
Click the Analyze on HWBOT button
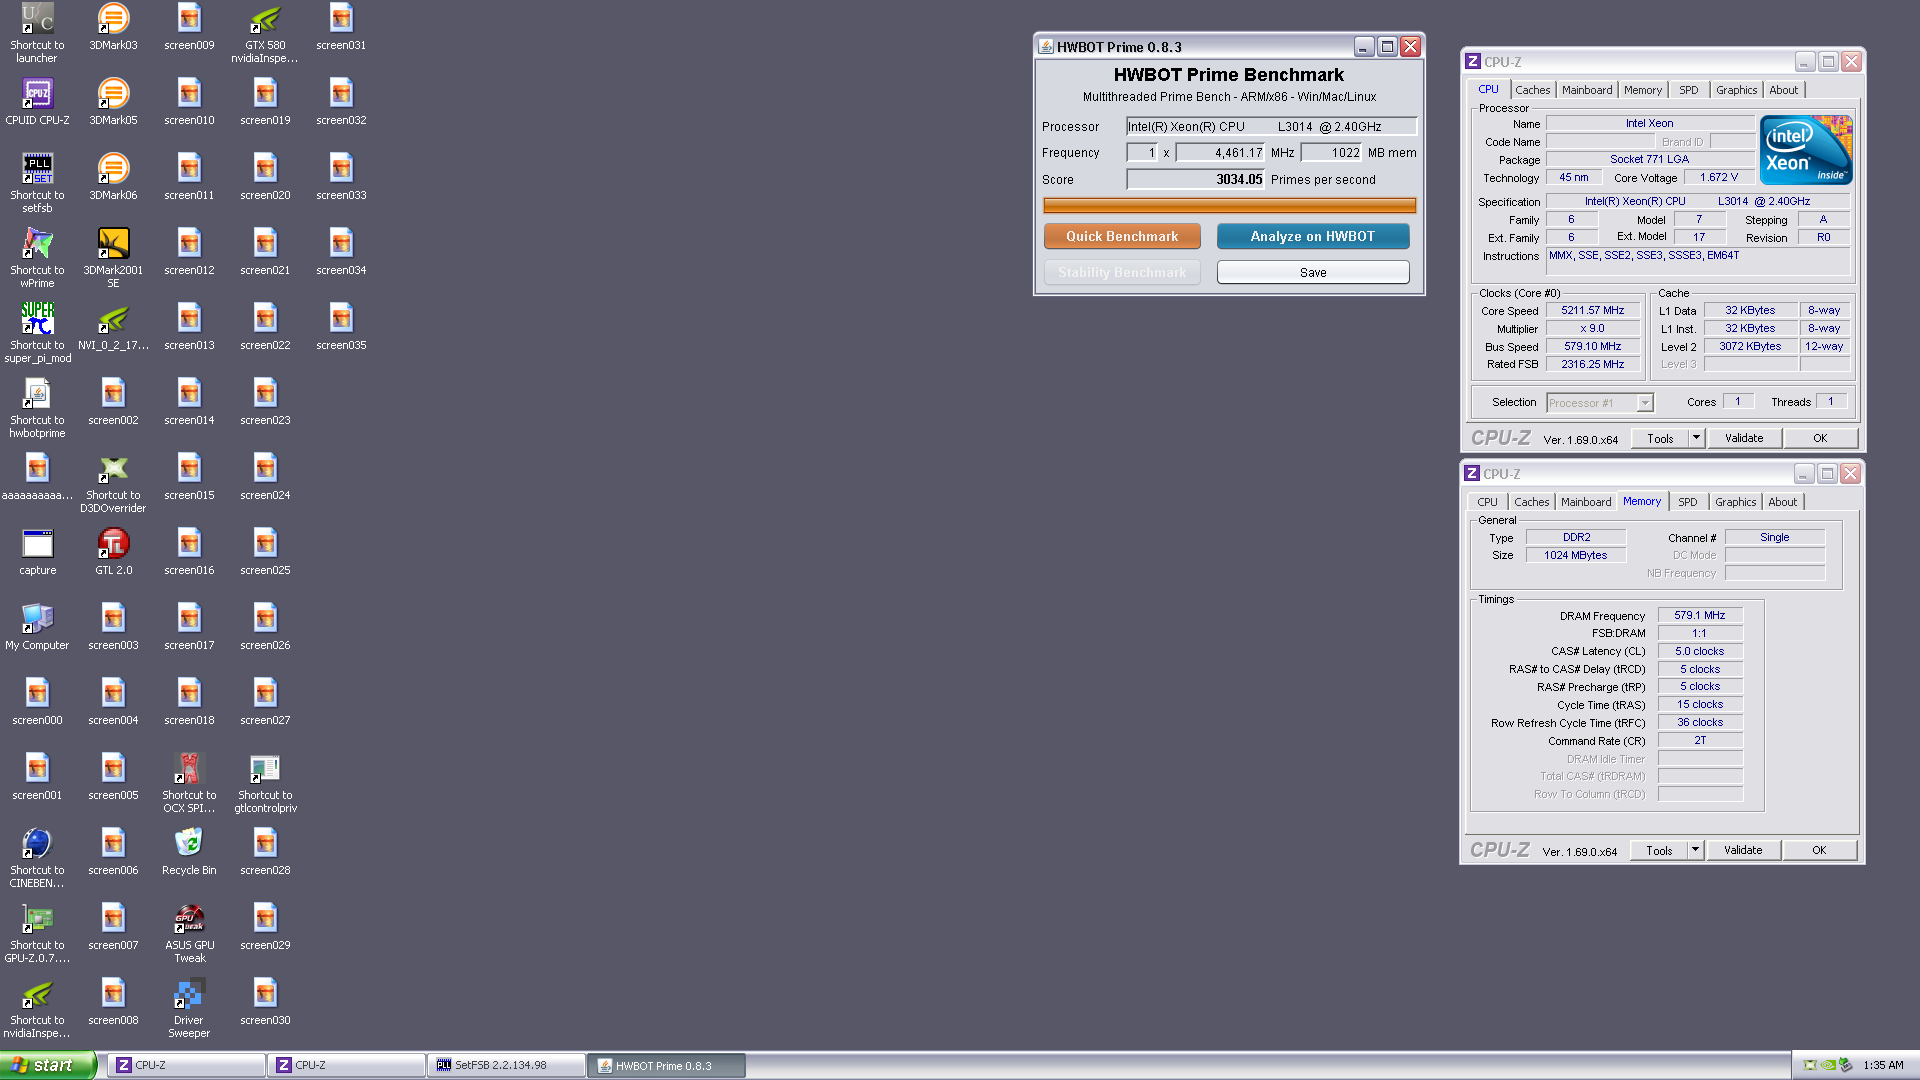click(1312, 236)
